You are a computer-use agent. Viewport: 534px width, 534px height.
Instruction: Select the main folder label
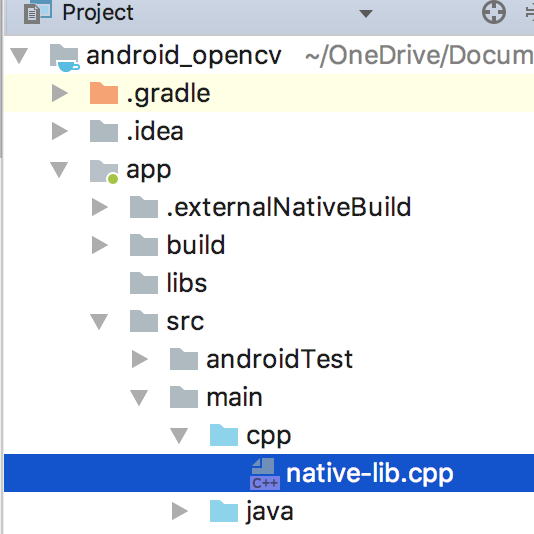234,397
